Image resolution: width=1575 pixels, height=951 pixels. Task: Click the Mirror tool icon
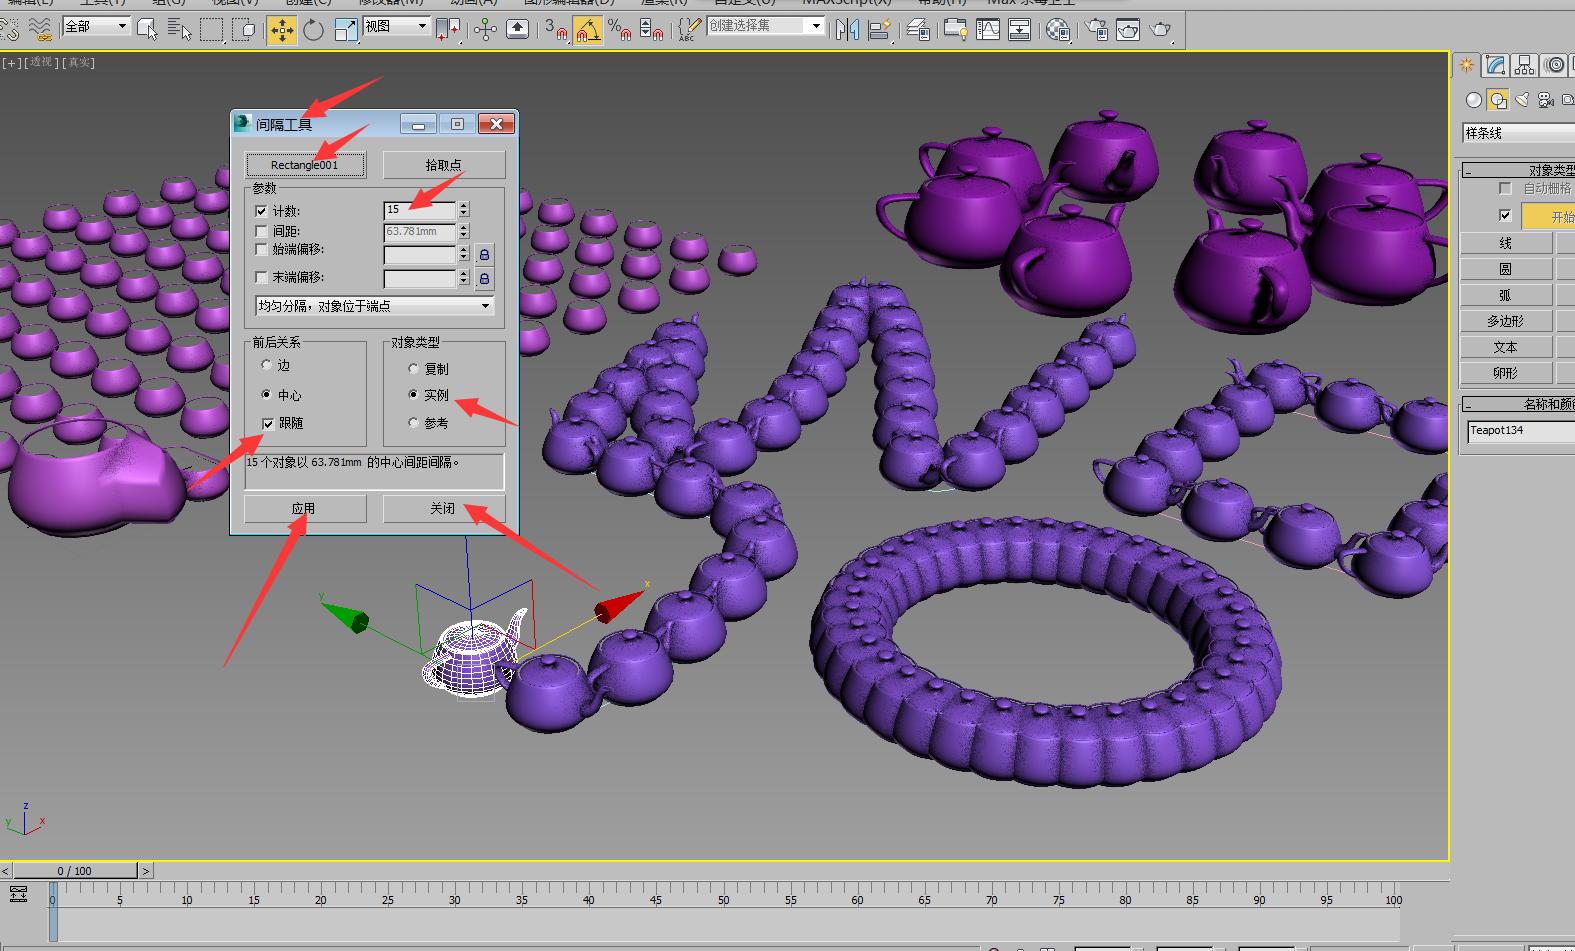coord(847,30)
